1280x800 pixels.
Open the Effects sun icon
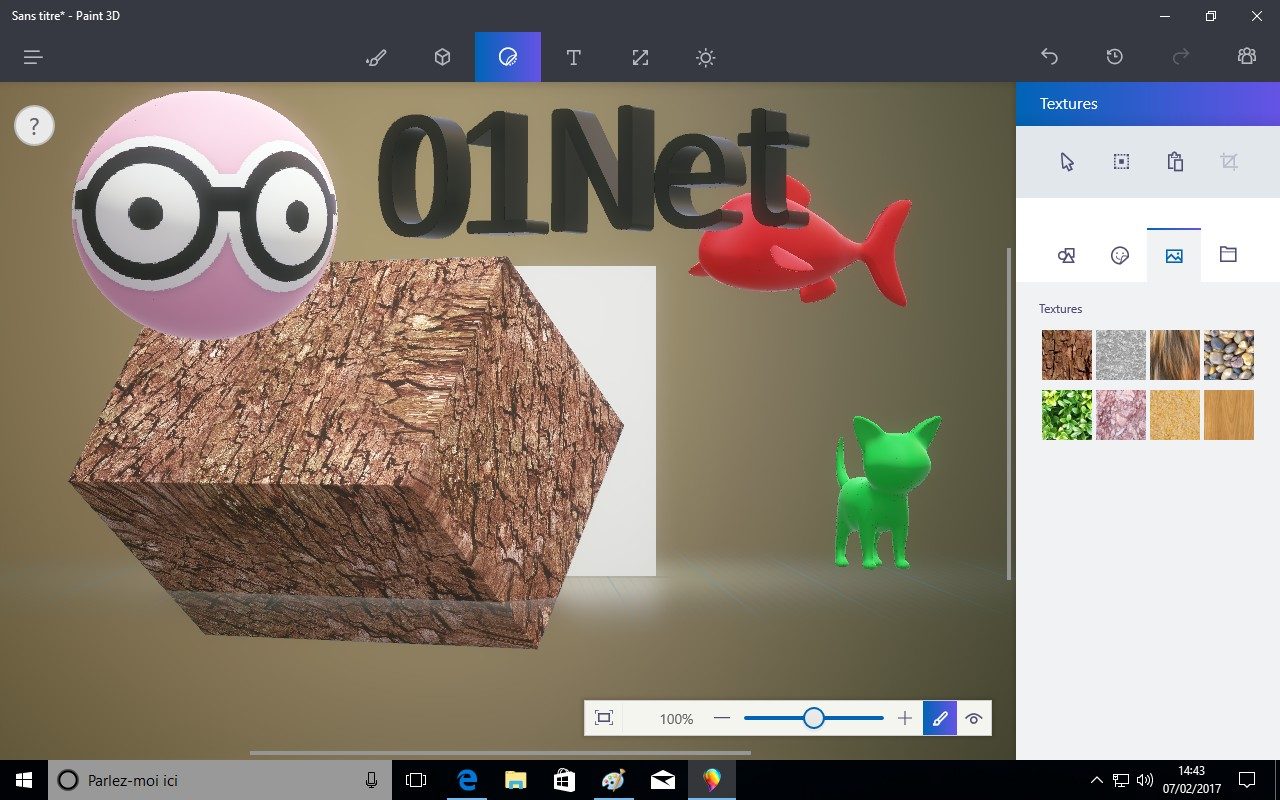pyautogui.click(x=706, y=58)
